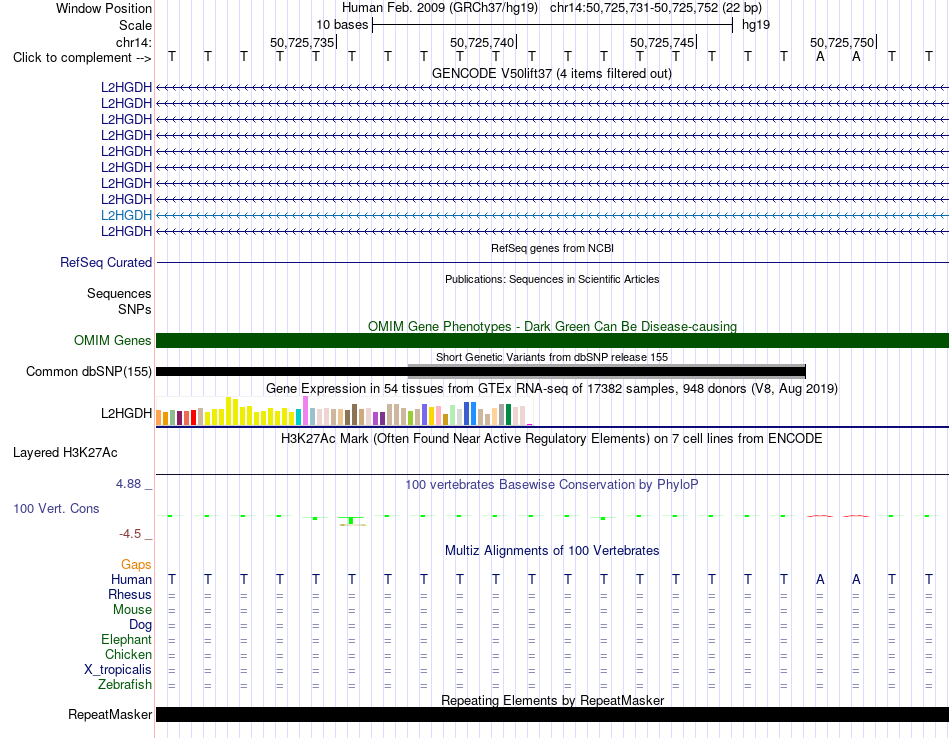The image size is (950, 738).
Task: Click the dark green OMIM gene bar
Action: (x=552, y=341)
